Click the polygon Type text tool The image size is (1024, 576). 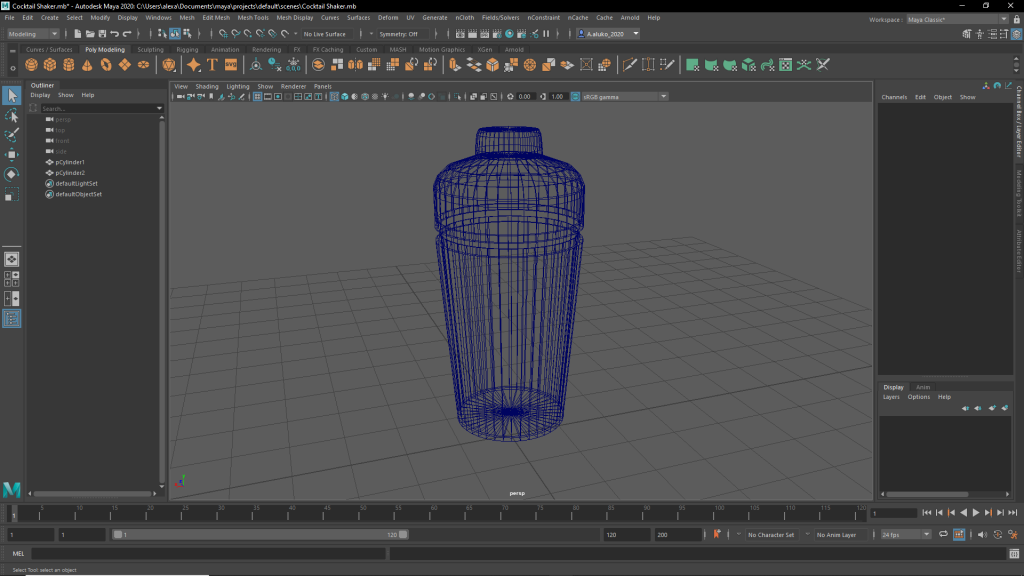pyautogui.click(x=212, y=65)
